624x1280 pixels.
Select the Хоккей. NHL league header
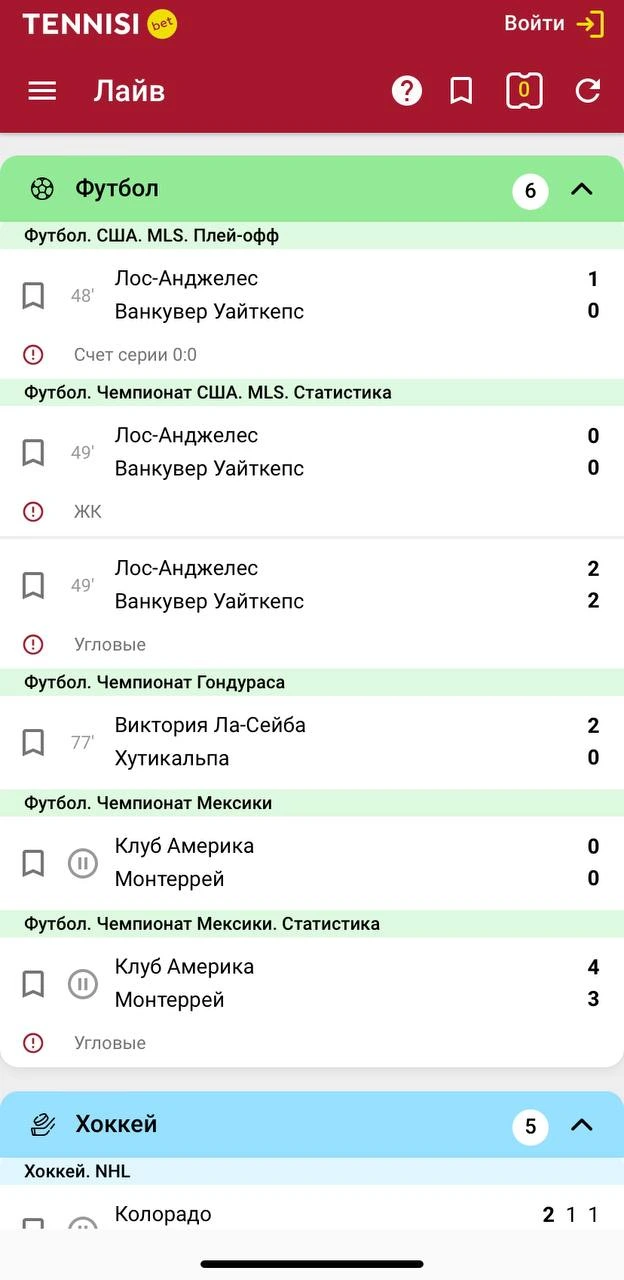coord(312,1170)
